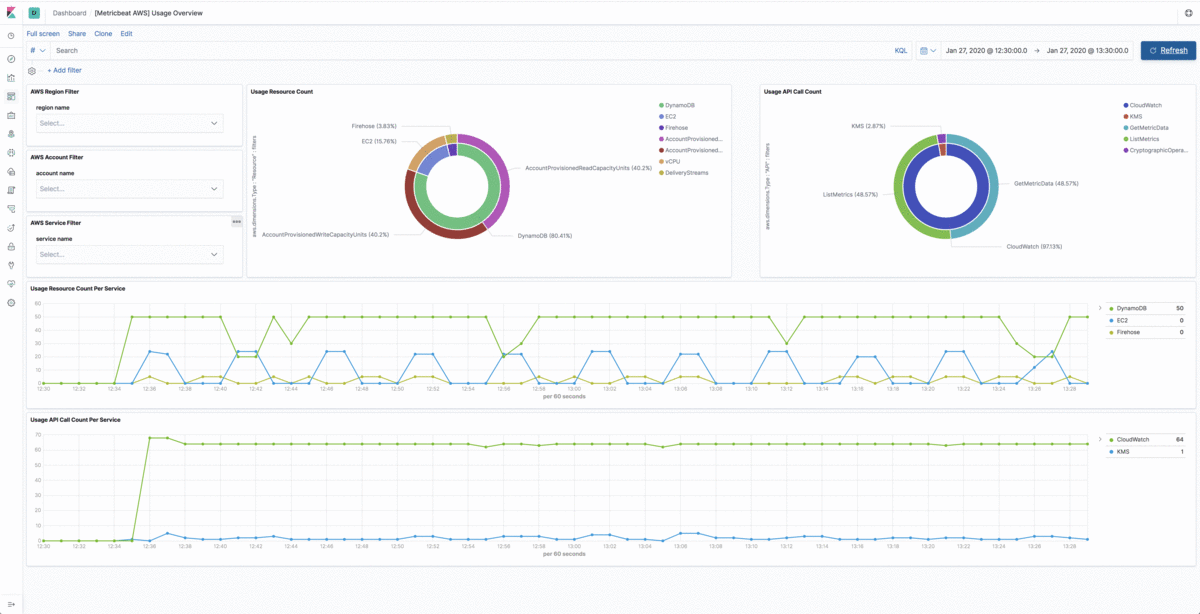Click the DynamoDB color dot in pie legend
Viewport: 1200px width, 614px height.
tap(662, 105)
